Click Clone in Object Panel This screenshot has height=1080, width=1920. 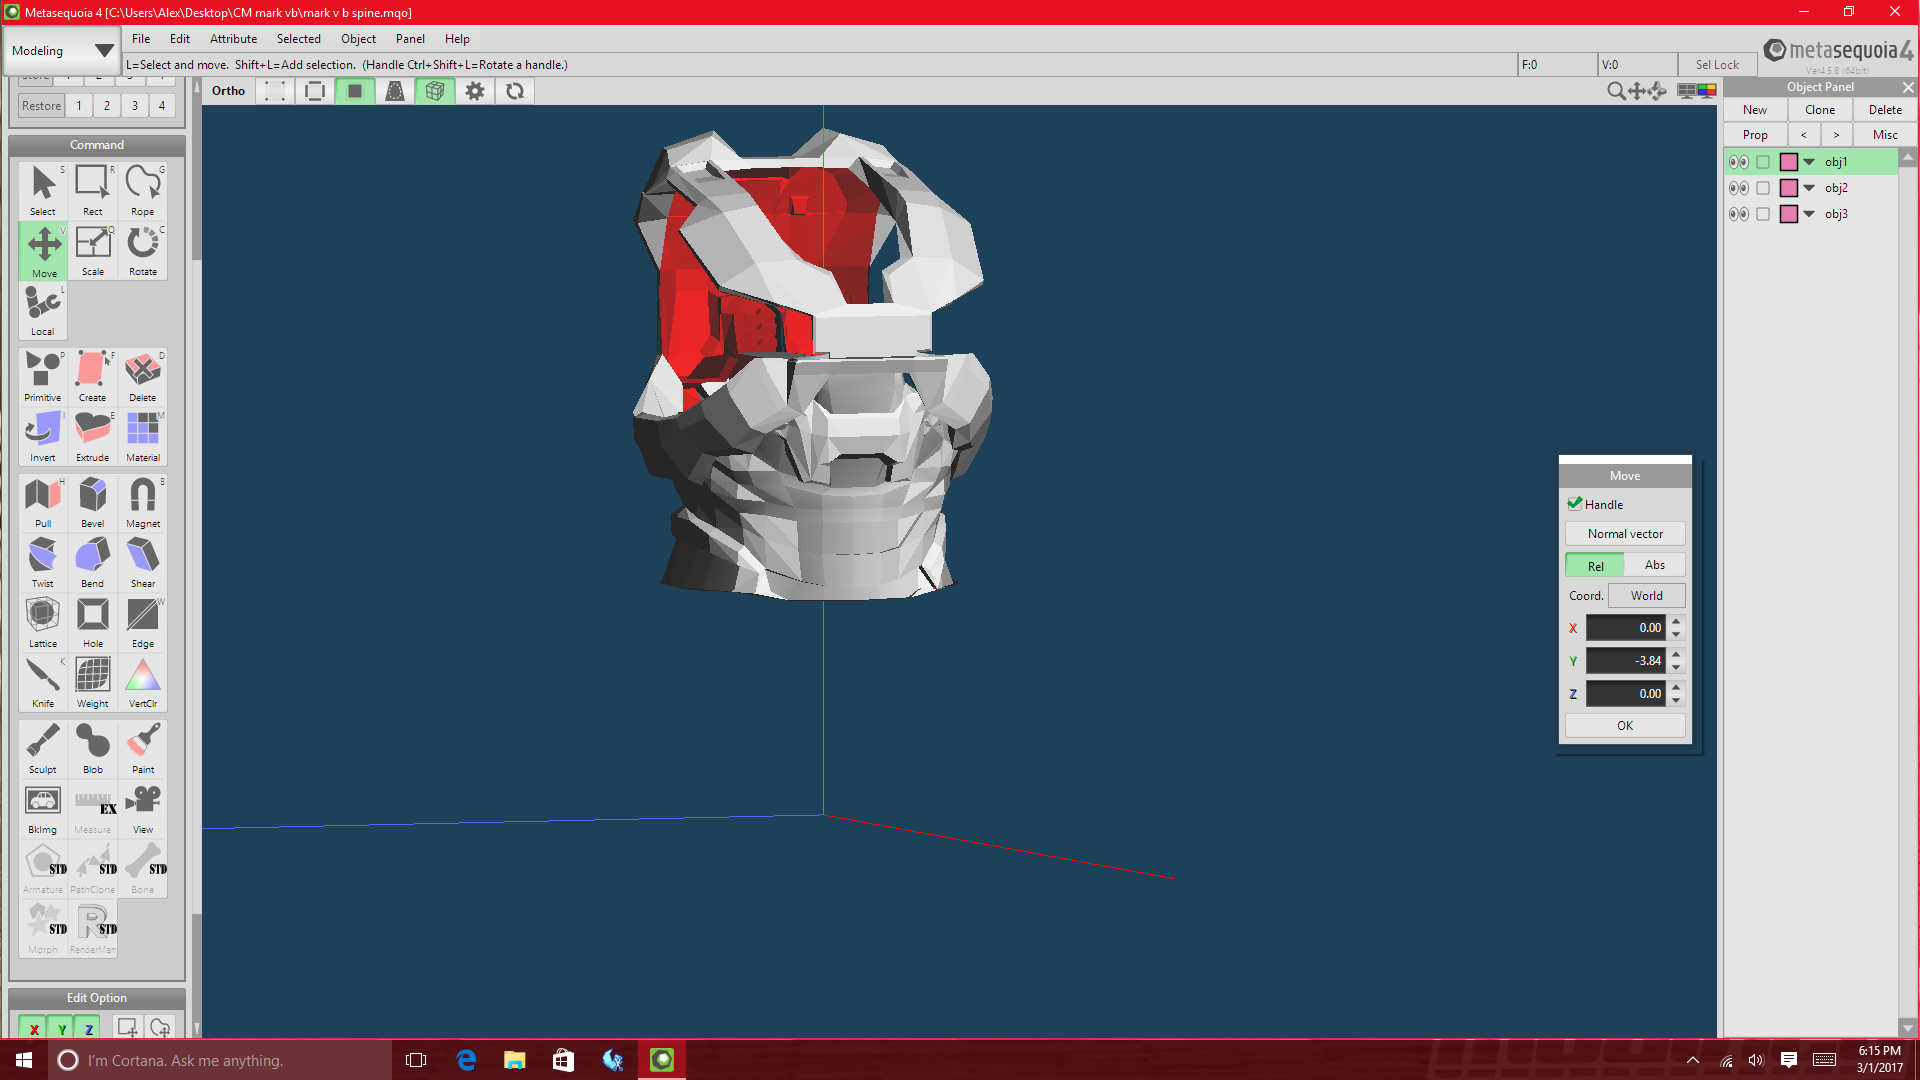[1820, 110]
